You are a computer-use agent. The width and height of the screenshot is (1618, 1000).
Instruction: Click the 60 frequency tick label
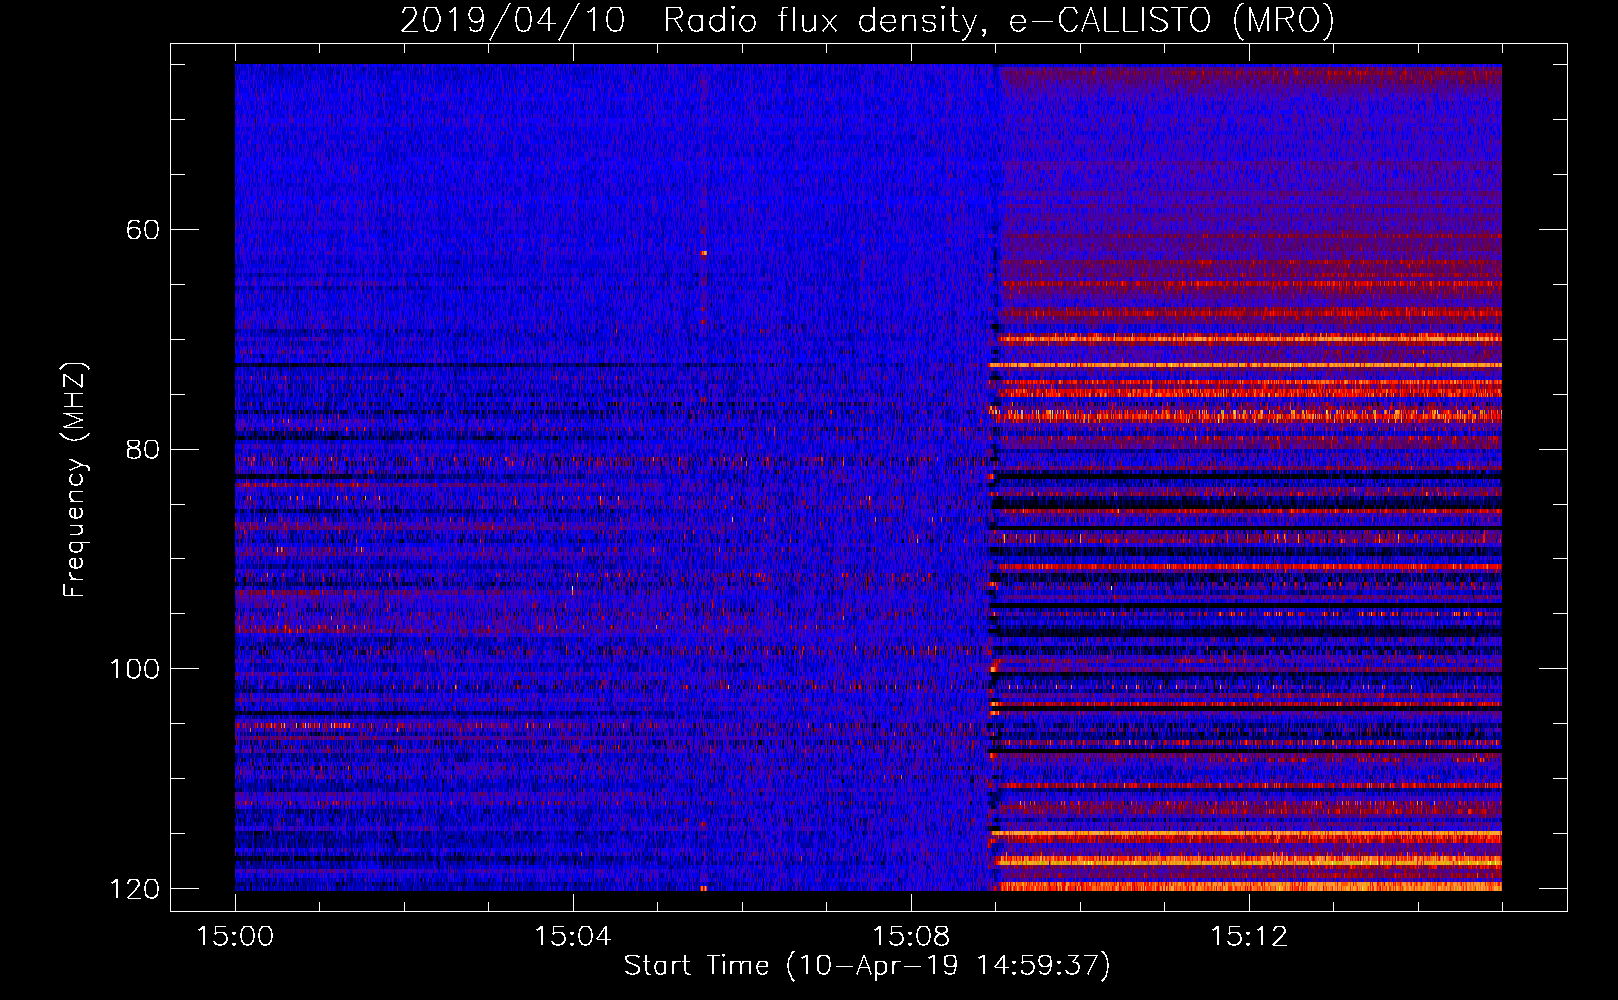[x=143, y=230]
